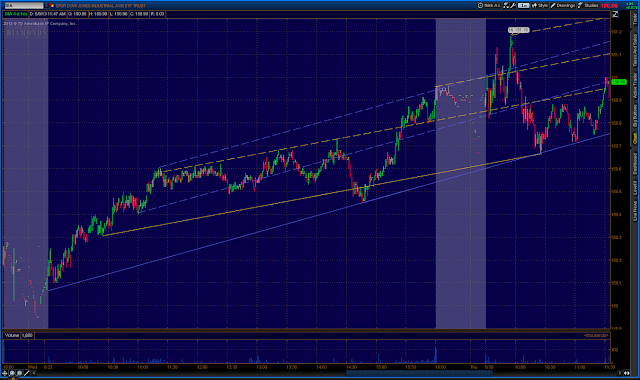Click the 1m timeframe button
640x380 pixels.
pyautogui.click(x=524, y=6)
